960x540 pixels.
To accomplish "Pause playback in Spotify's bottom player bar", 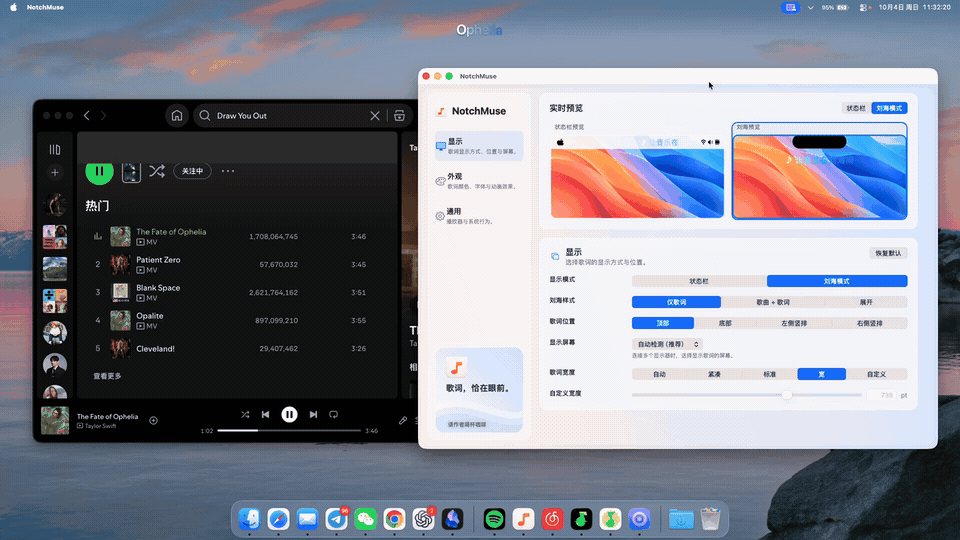I will point(289,414).
